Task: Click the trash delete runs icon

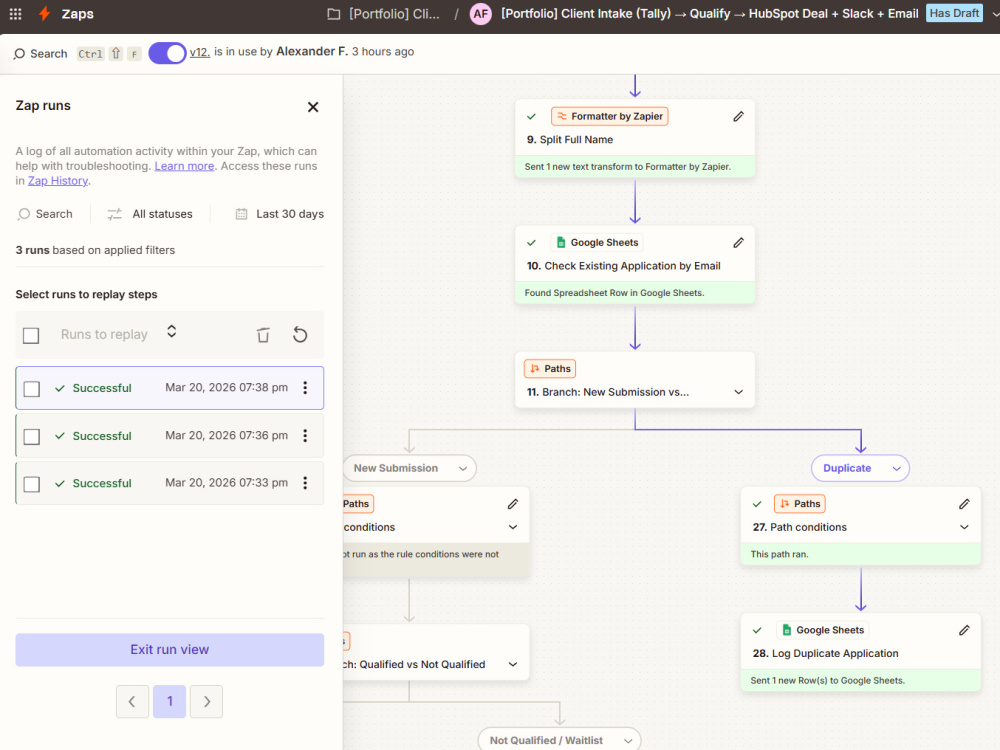Action: 263,334
